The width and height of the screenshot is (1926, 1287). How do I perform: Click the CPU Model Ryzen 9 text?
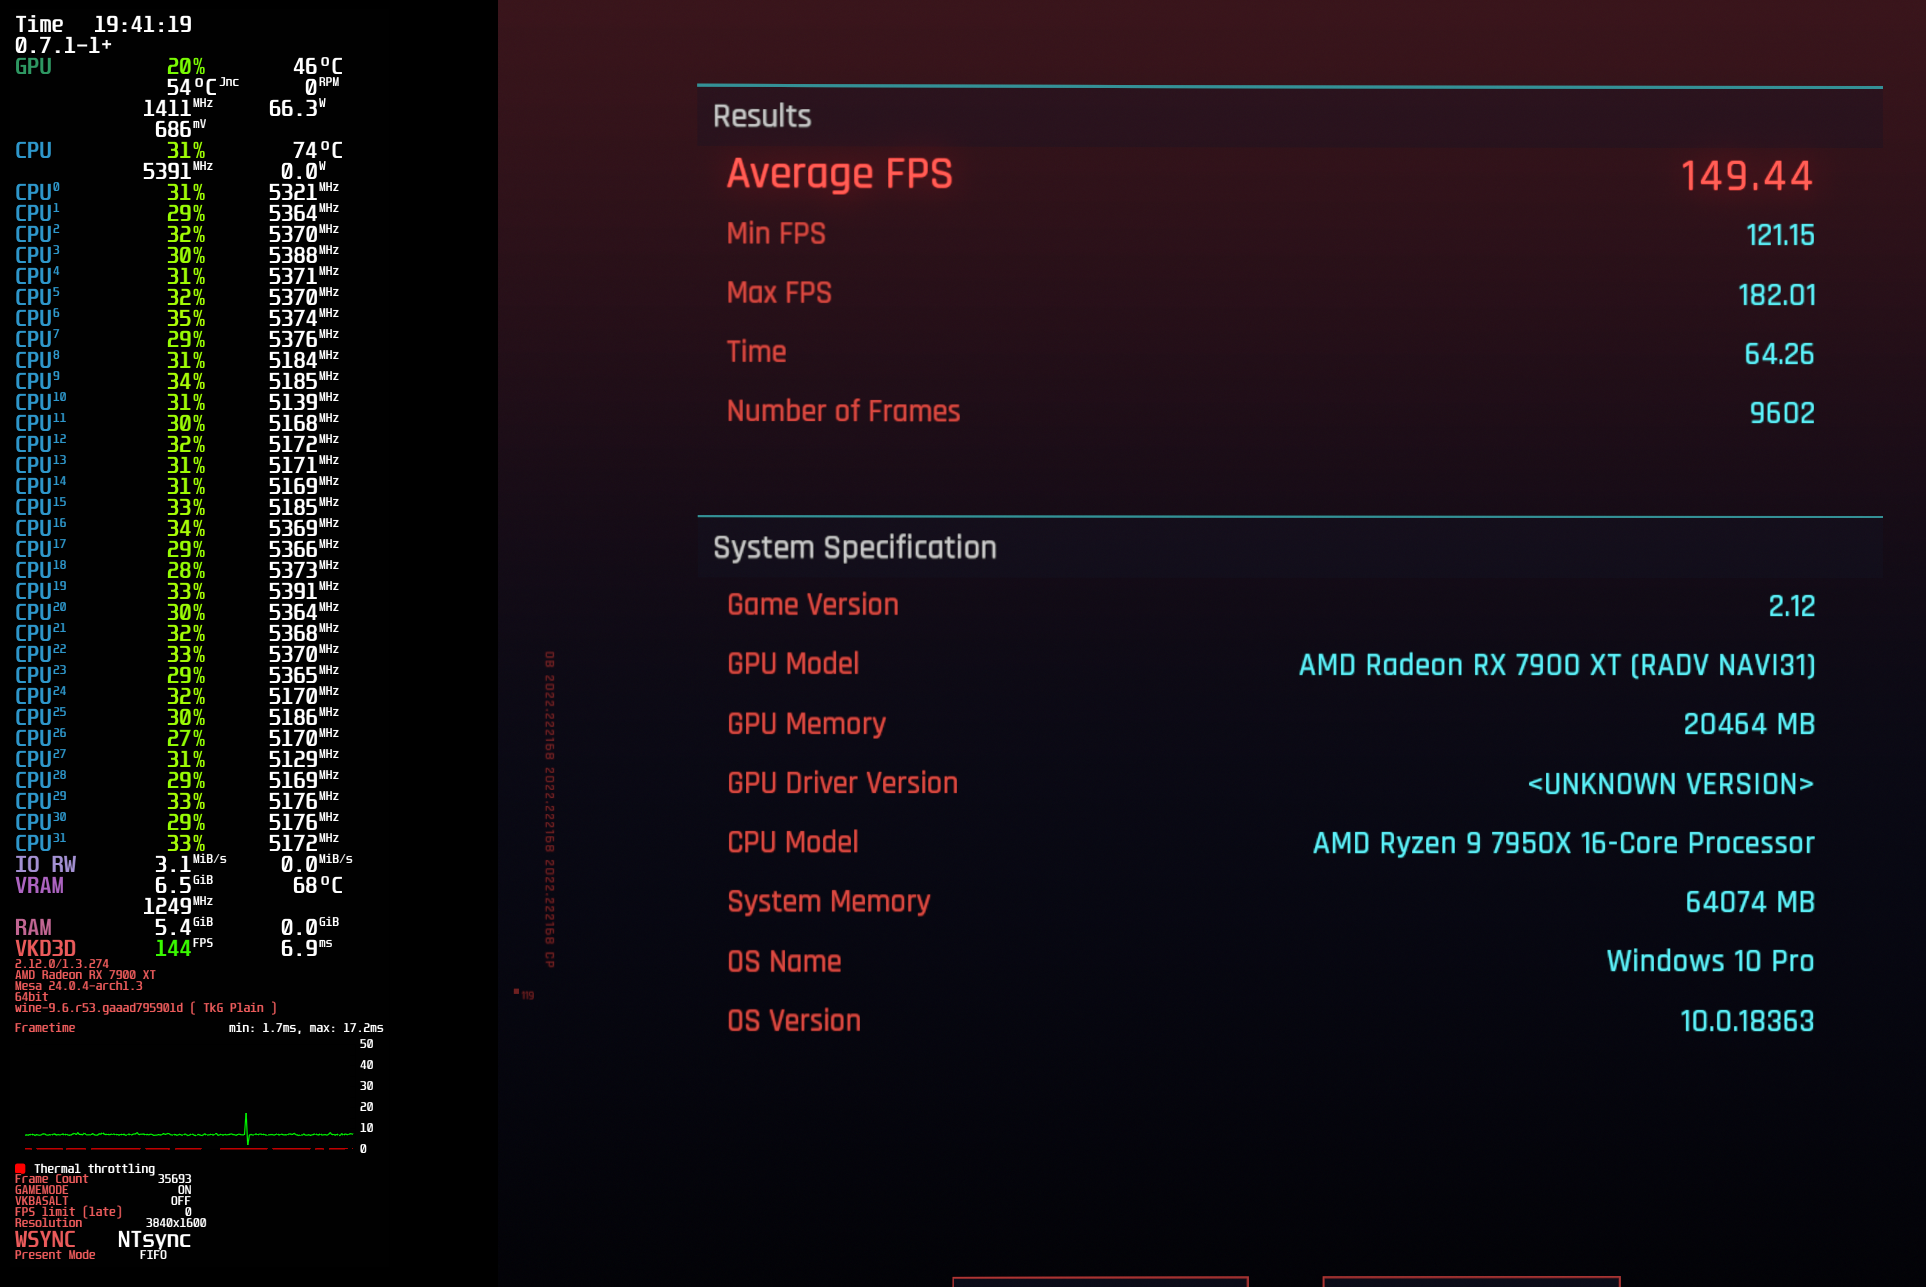click(x=1563, y=843)
